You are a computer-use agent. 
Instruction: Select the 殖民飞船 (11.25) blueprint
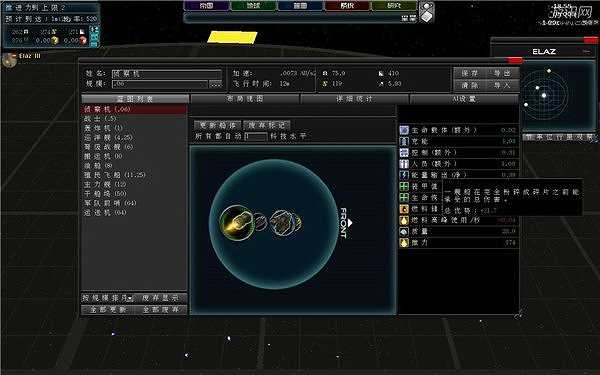[x=134, y=175]
